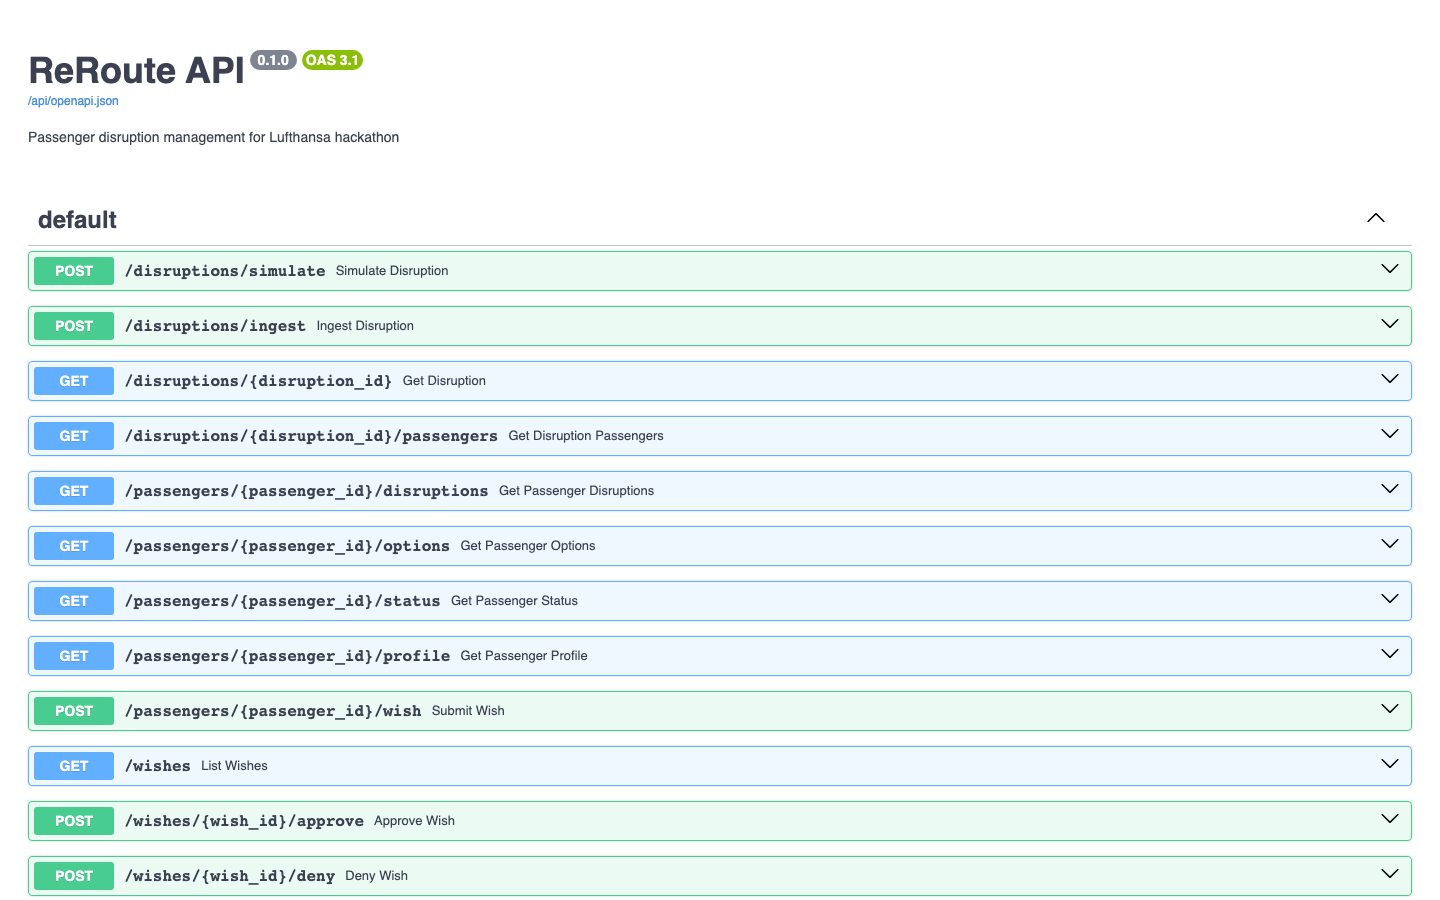Click the GET badge on /wishes
The width and height of the screenshot is (1440, 900).
73,765
